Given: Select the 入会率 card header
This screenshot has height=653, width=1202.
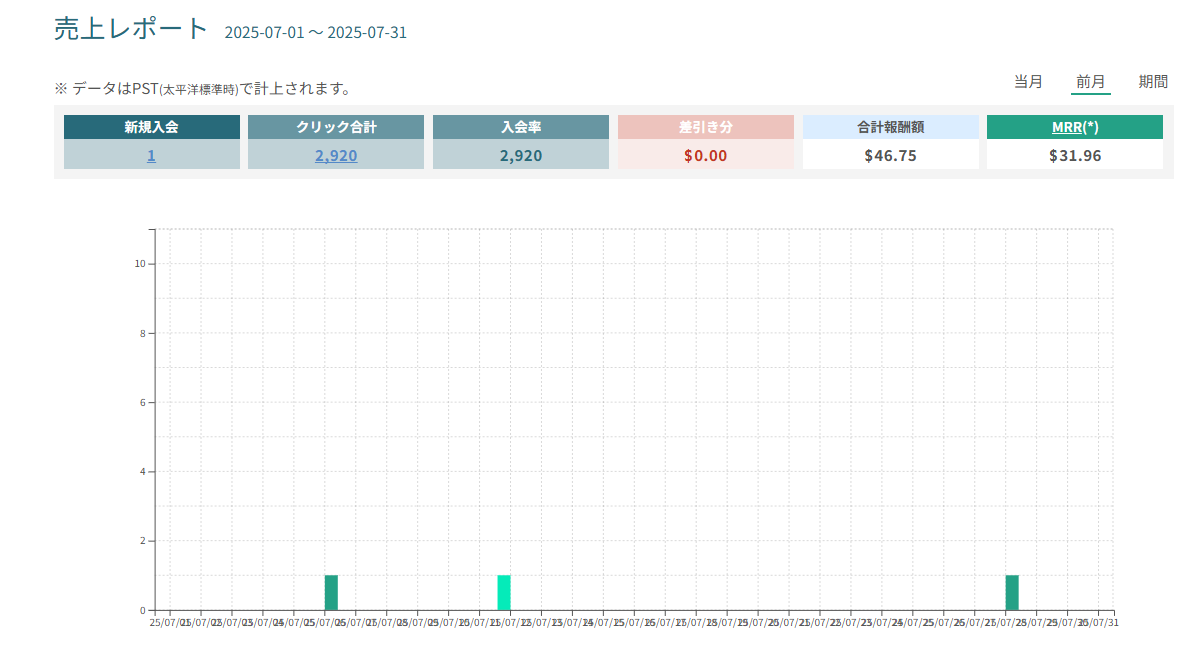Looking at the screenshot, I should [520, 127].
